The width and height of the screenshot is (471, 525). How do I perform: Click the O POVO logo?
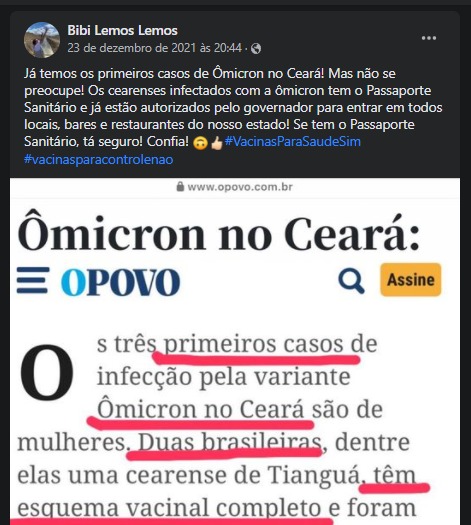coord(121,282)
